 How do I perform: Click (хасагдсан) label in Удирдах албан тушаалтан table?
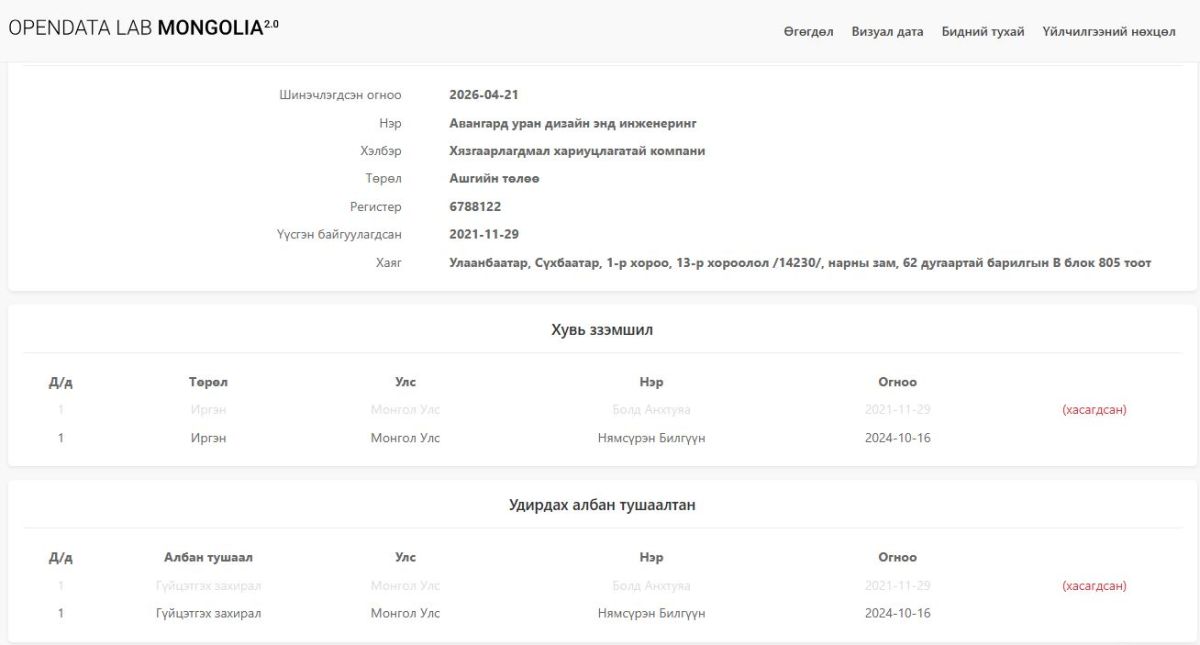pos(1093,586)
